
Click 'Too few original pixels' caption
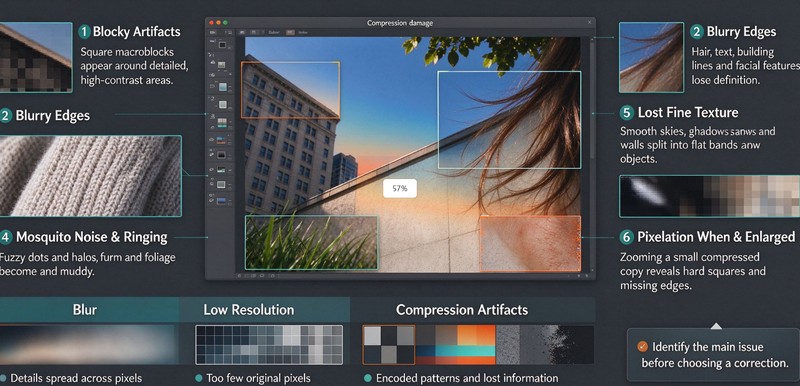click(258, 378)
